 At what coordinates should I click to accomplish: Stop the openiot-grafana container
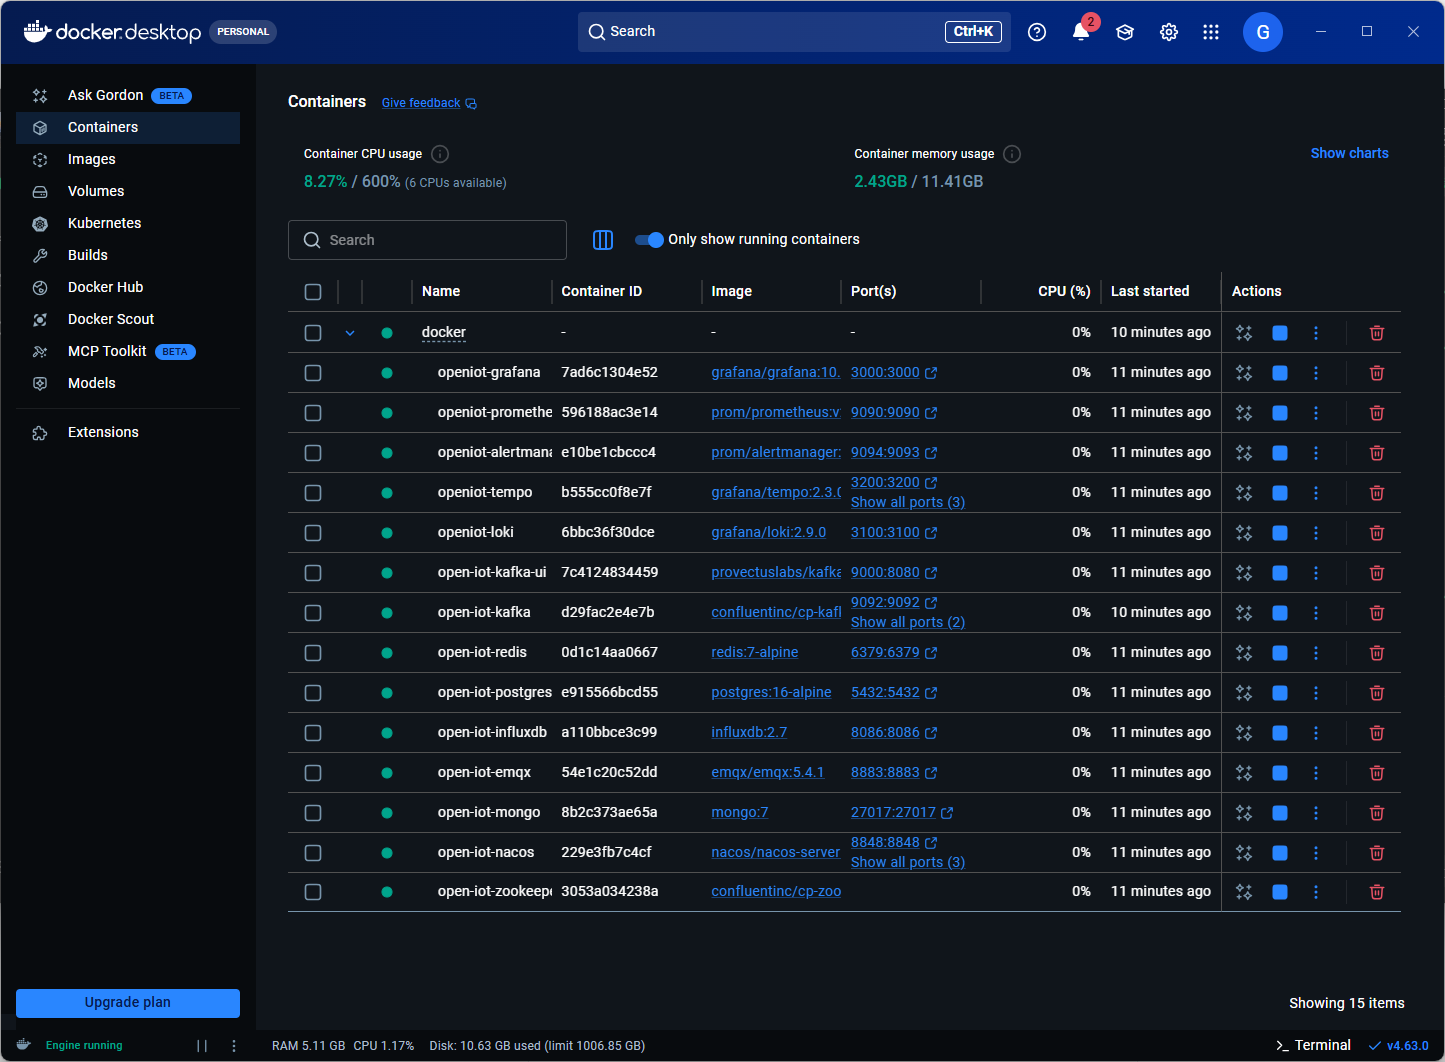point(1280,373)
